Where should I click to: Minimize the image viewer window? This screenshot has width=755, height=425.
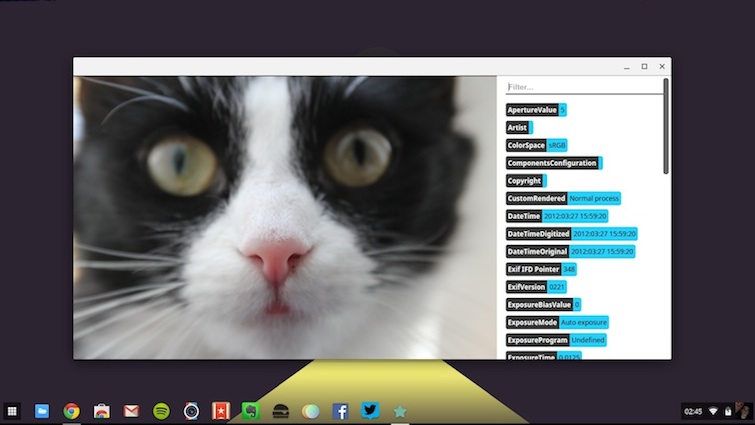pyautogui.click(x=626, y=67)
